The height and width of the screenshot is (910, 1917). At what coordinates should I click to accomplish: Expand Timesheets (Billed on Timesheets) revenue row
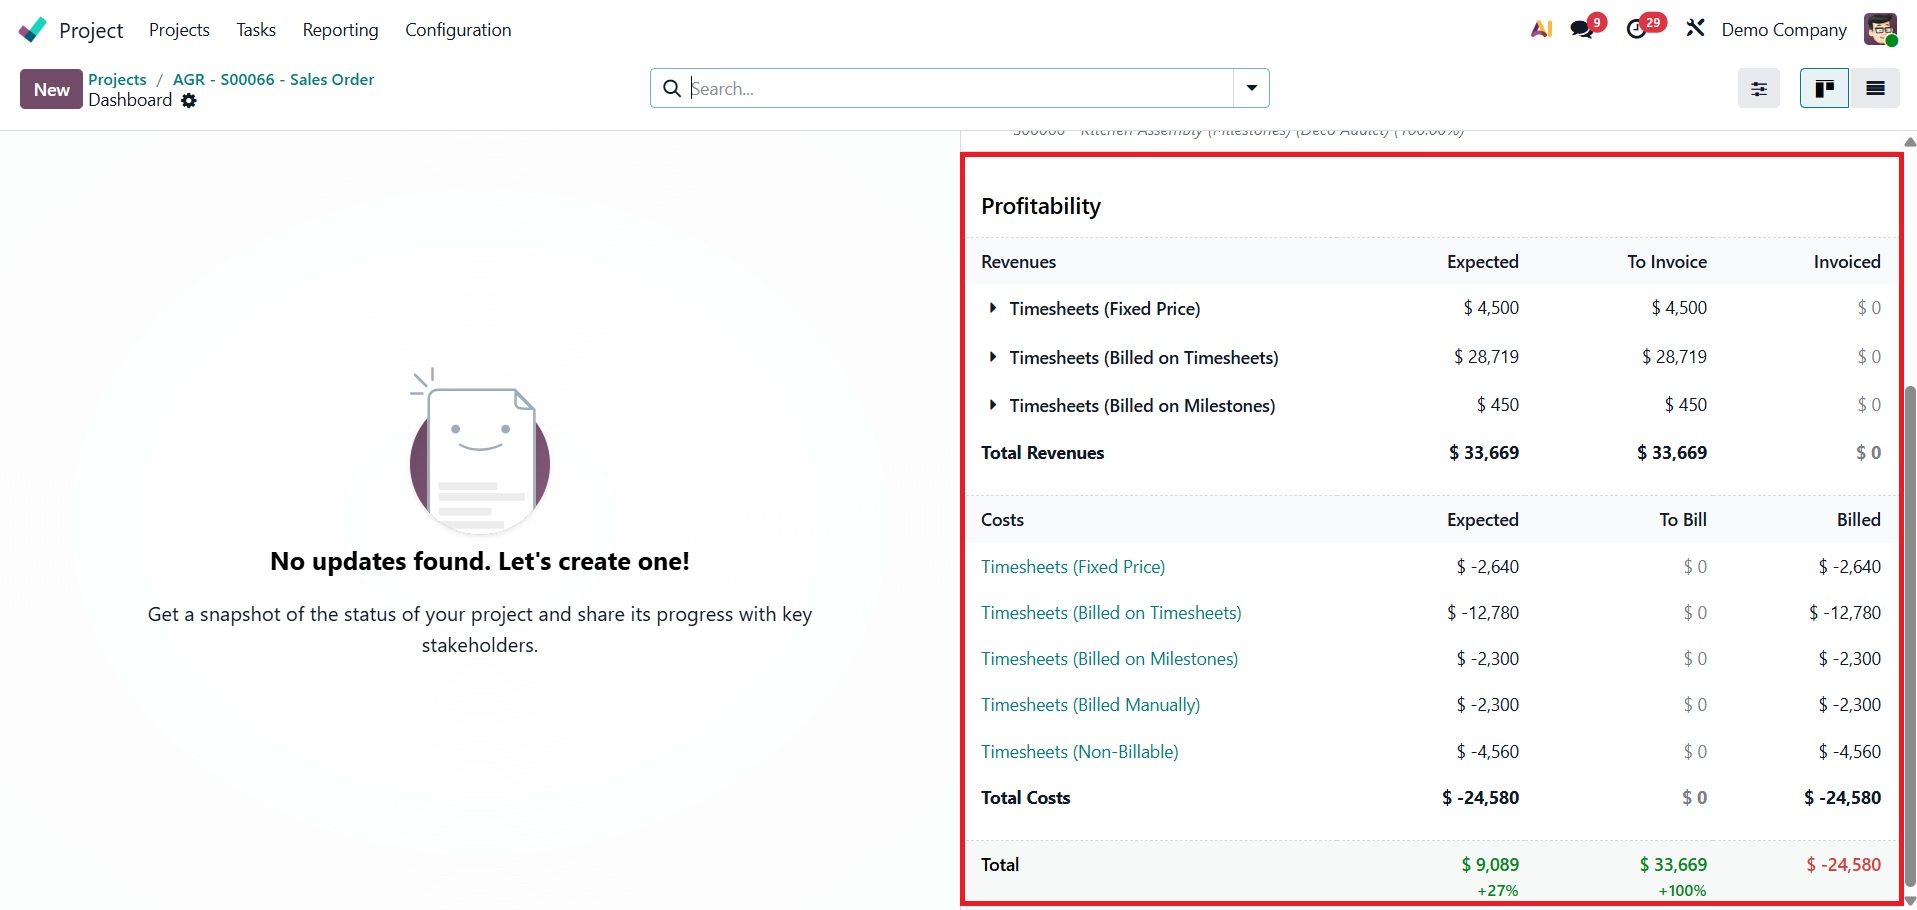992,357
